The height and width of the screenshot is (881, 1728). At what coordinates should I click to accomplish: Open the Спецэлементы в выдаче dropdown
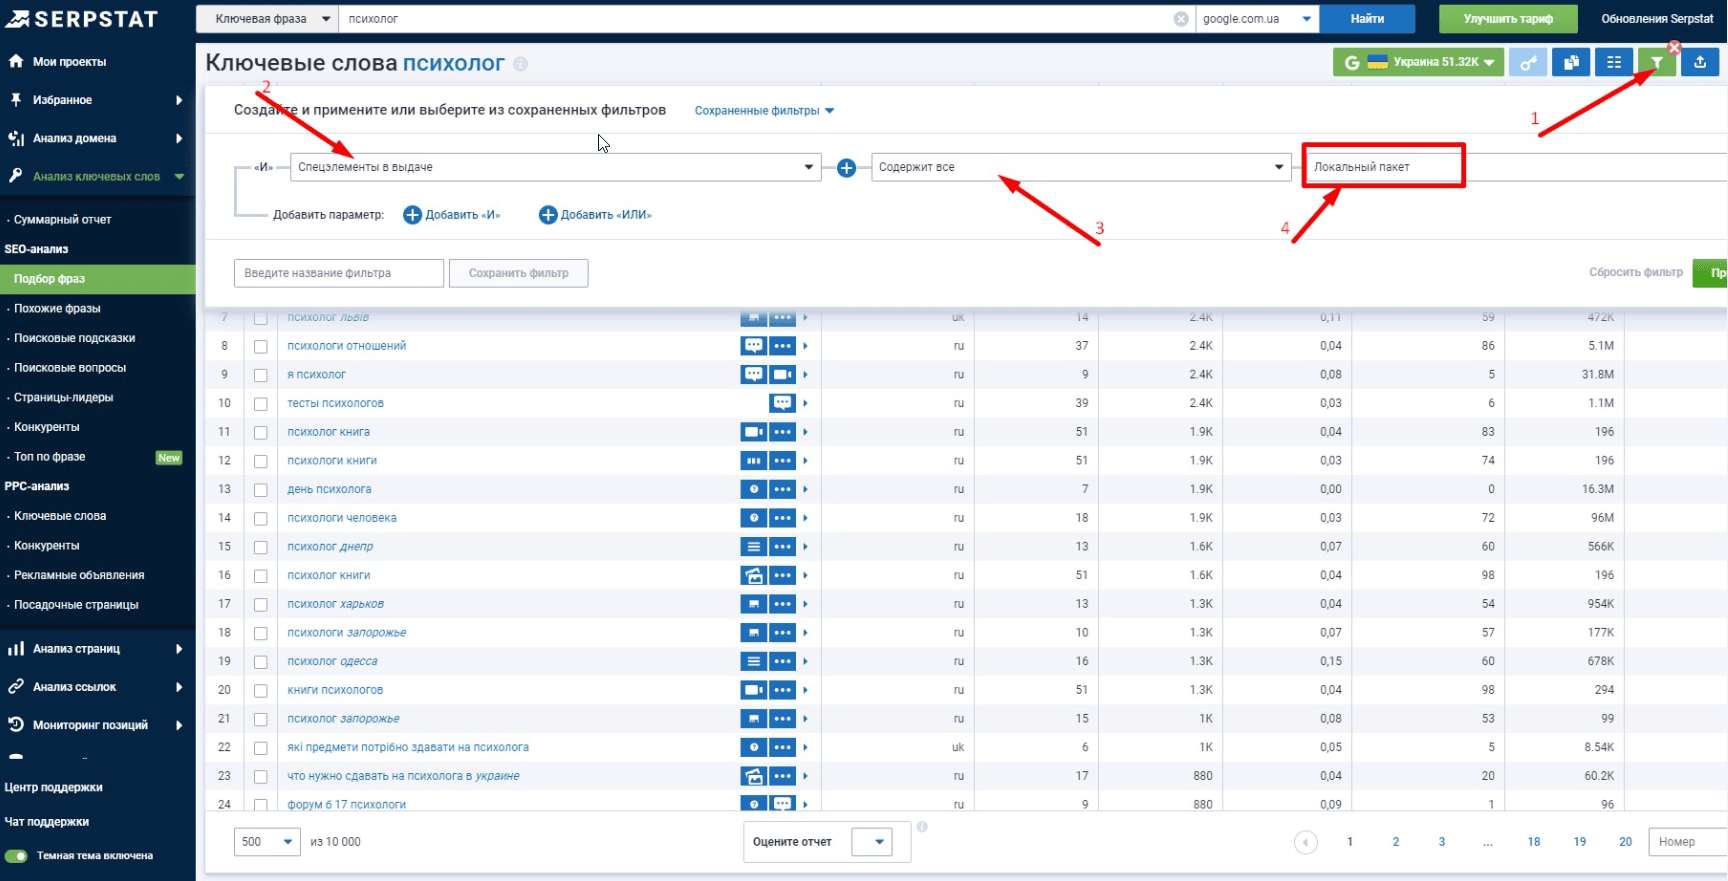pyautogui.click(x=556, y=167)
